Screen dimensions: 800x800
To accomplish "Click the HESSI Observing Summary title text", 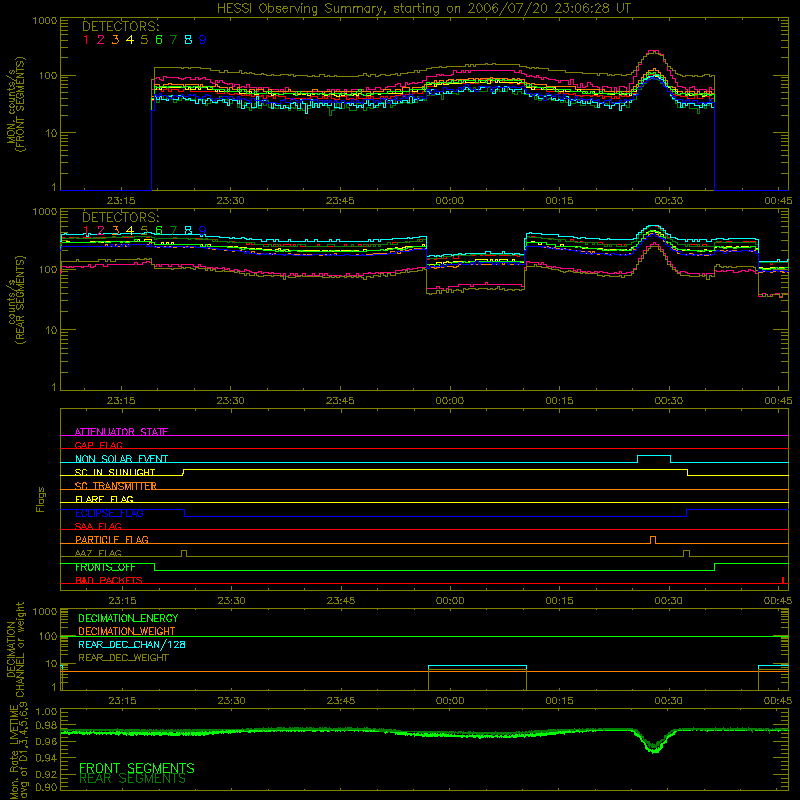I will click(423, 9).
